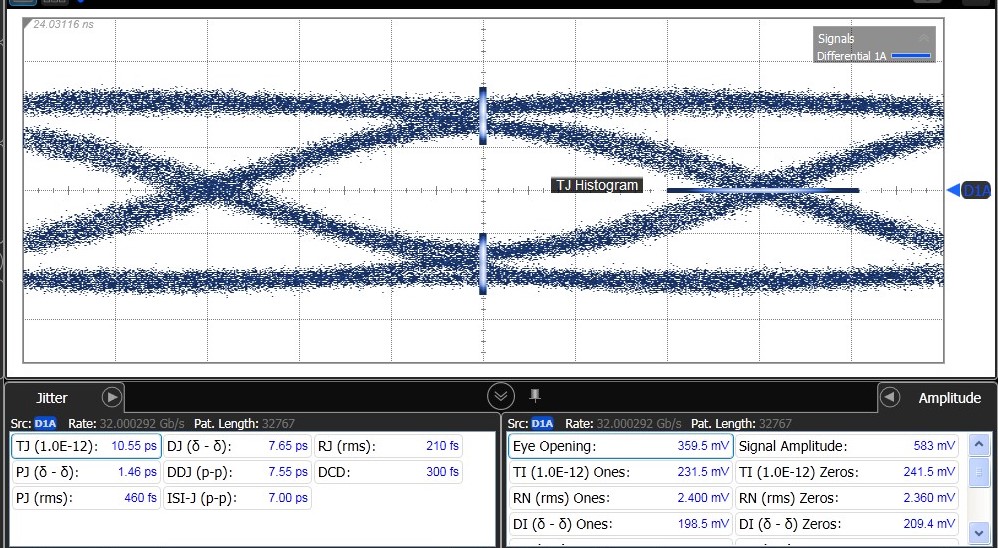
Task: Pin the results panel using the pin icon
Action: tap(535, 394)
